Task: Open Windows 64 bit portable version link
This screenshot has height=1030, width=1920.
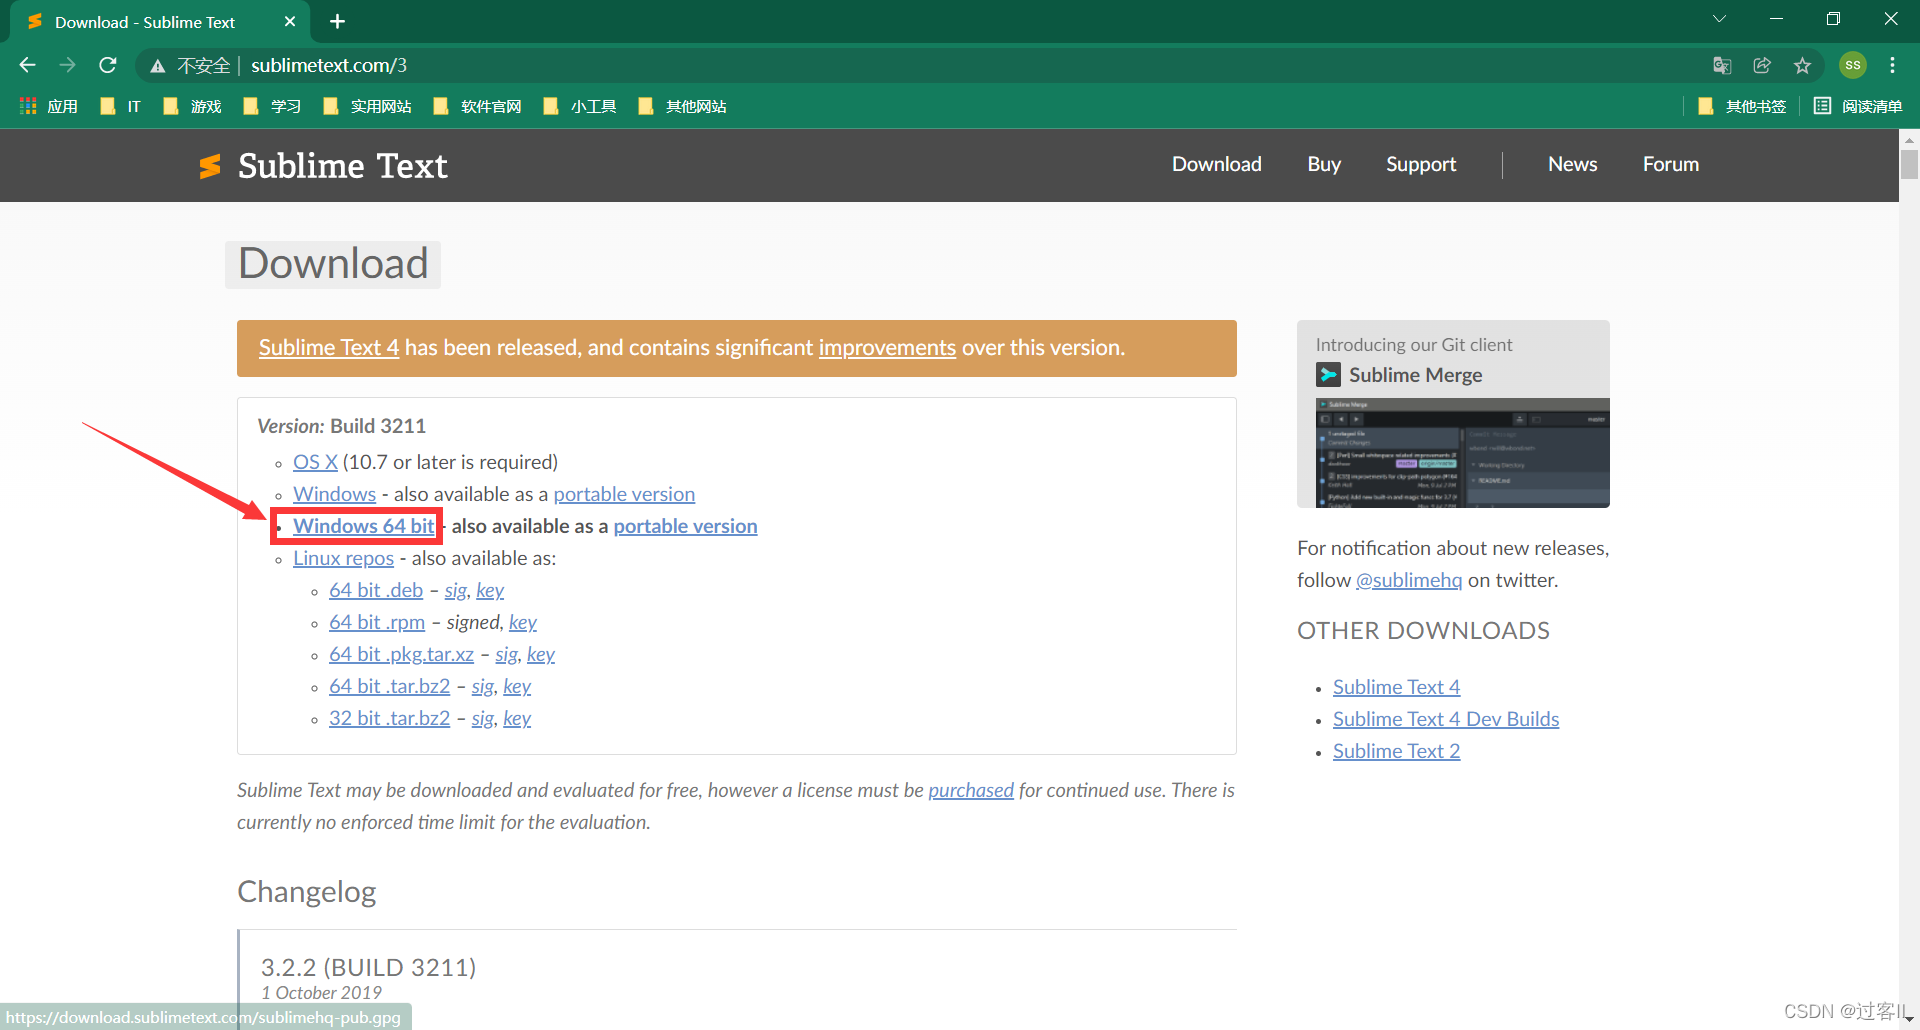Action: [x=685, y=526]
